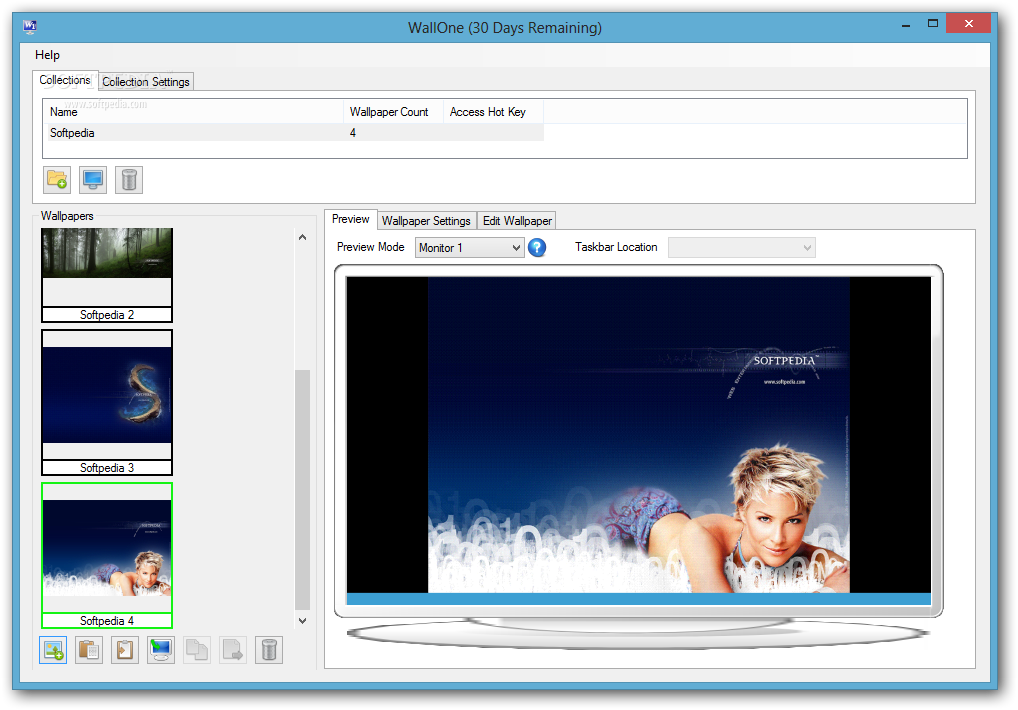Open the Preview Mode Monitor 1 dropdown
This screenshot has height=710, width=1018.
pos(469,247)
